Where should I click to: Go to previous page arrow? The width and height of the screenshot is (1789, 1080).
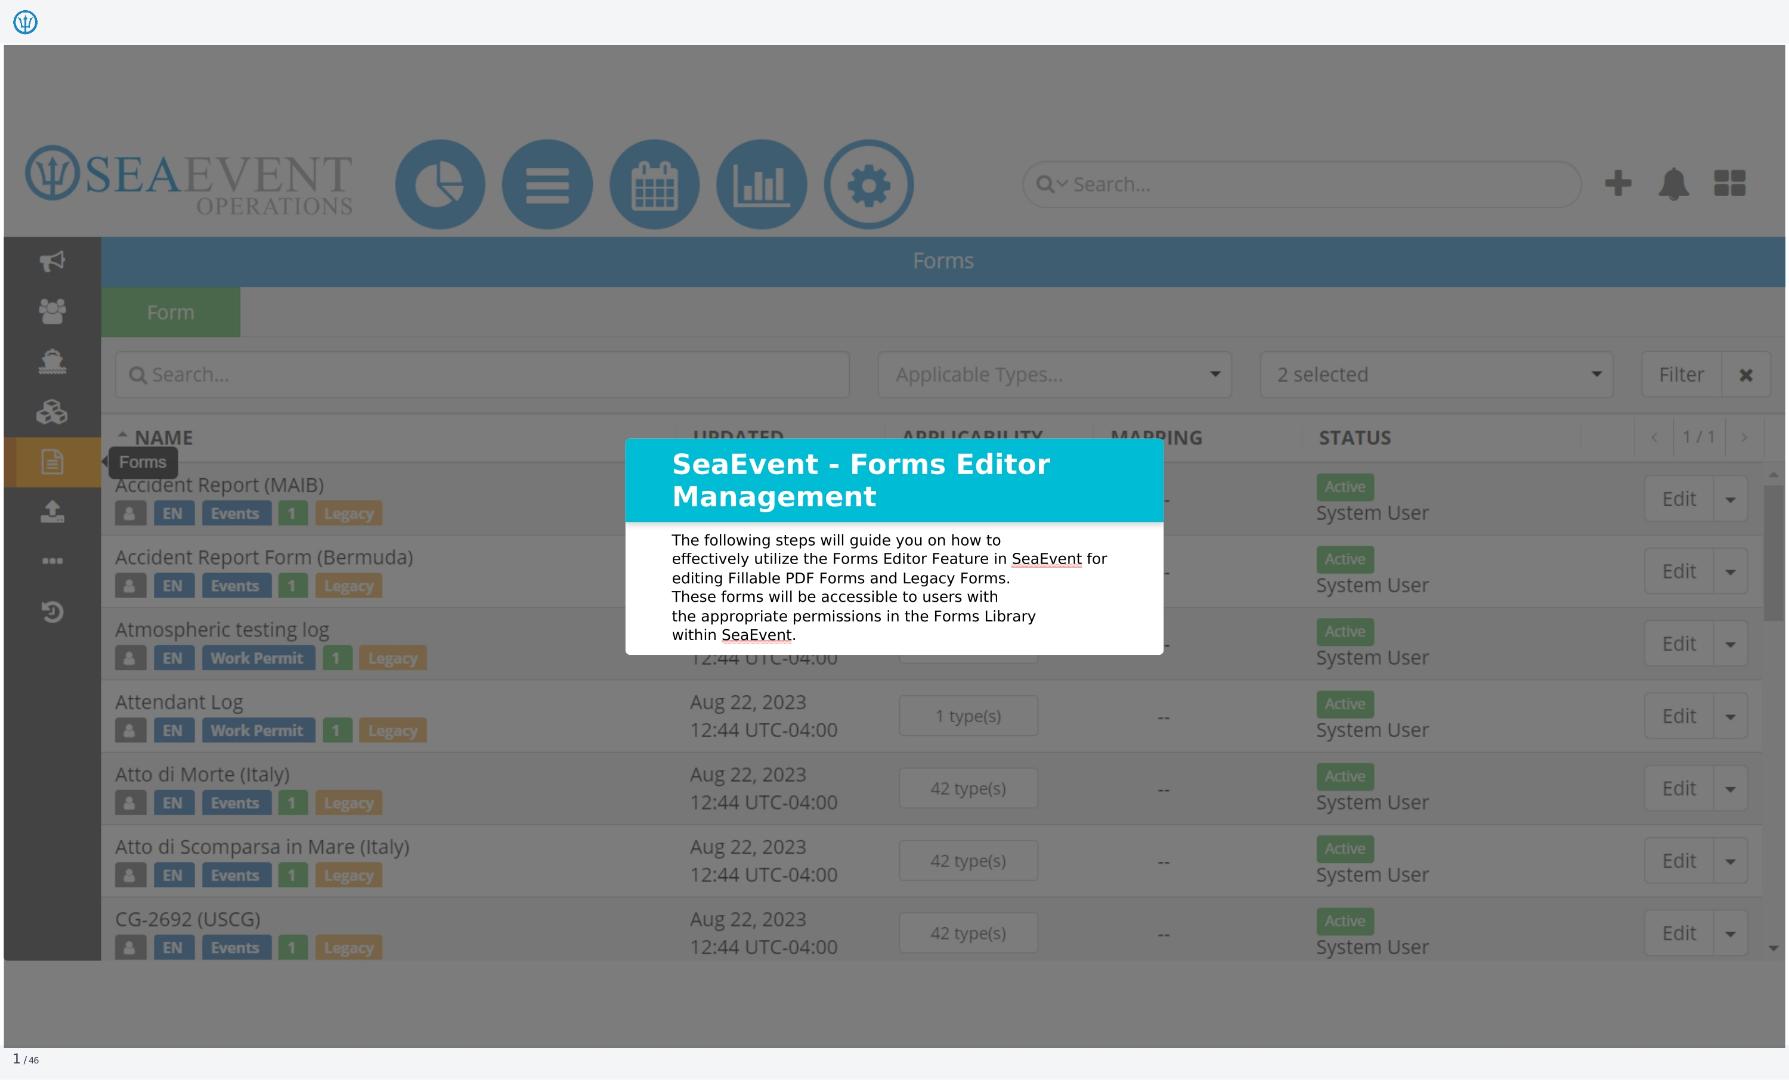point(1654,437)
